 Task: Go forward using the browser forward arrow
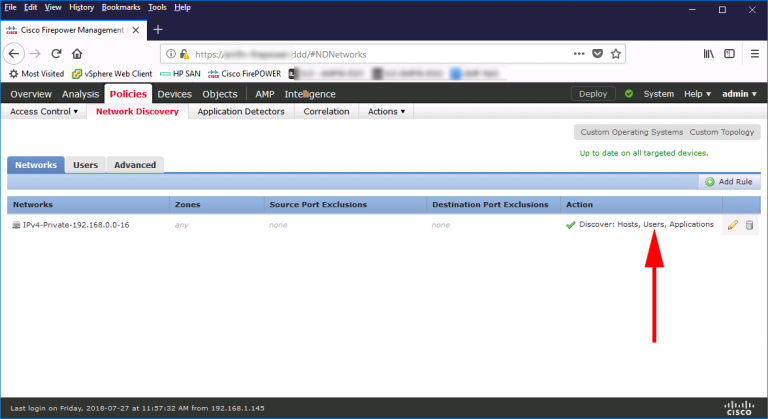pyautogui.click(x=35, y=54)
